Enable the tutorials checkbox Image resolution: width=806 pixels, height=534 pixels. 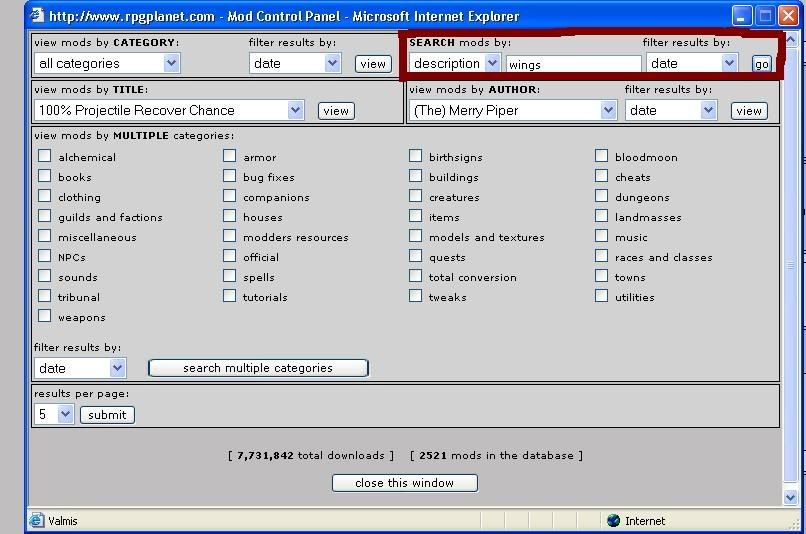click(229, 296)
